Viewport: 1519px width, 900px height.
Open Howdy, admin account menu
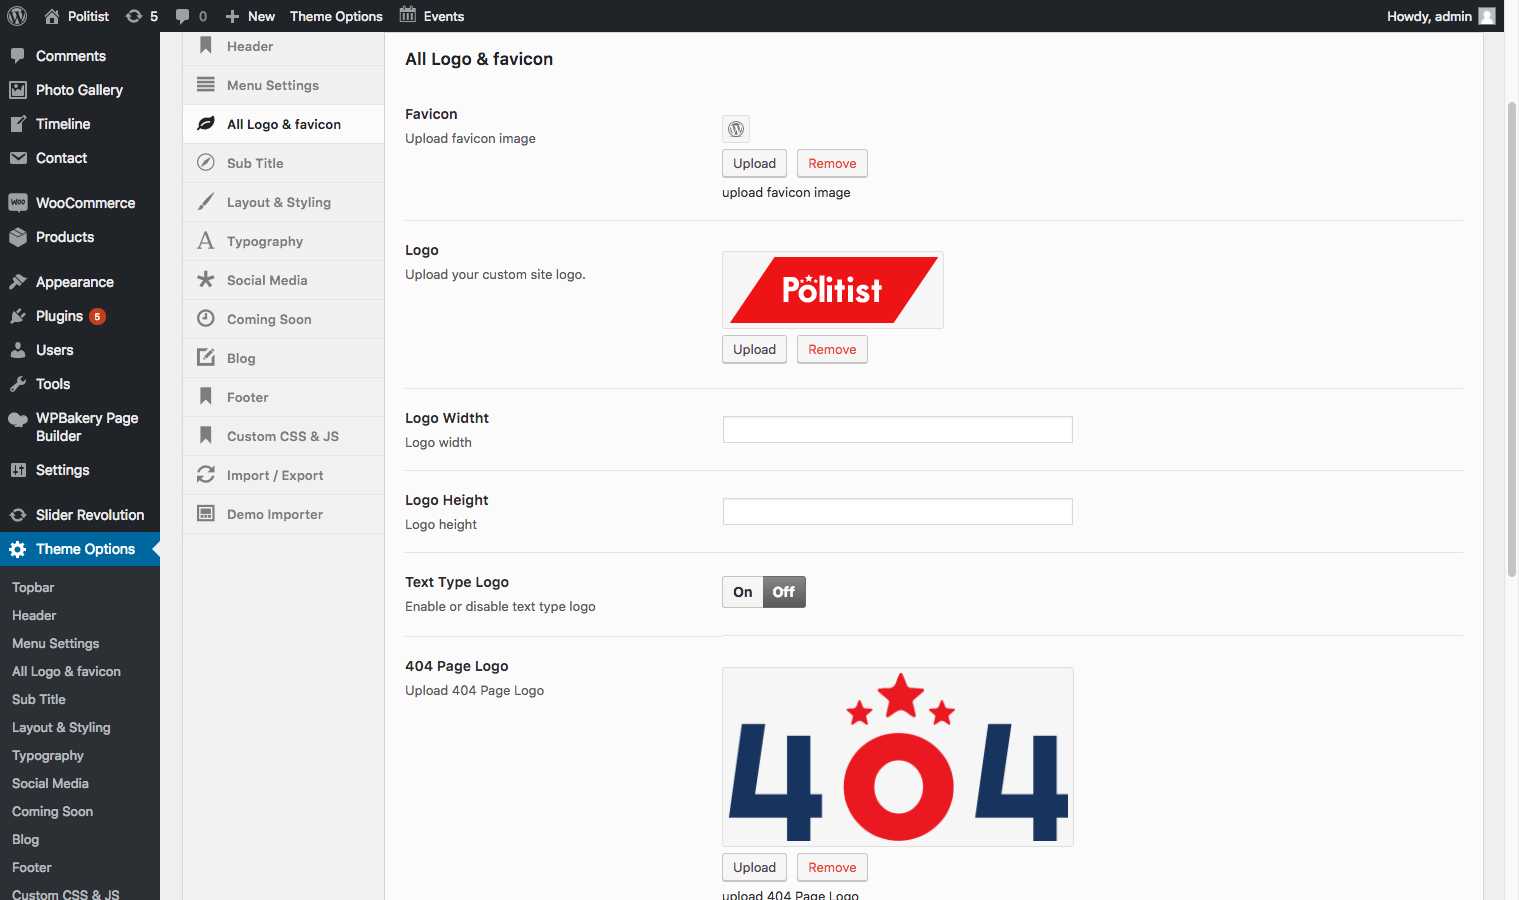[x=1441, y=16]
